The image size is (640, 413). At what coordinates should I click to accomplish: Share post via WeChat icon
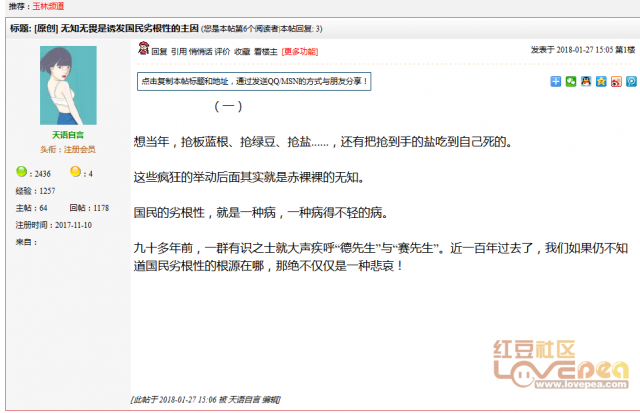(571, 81)
